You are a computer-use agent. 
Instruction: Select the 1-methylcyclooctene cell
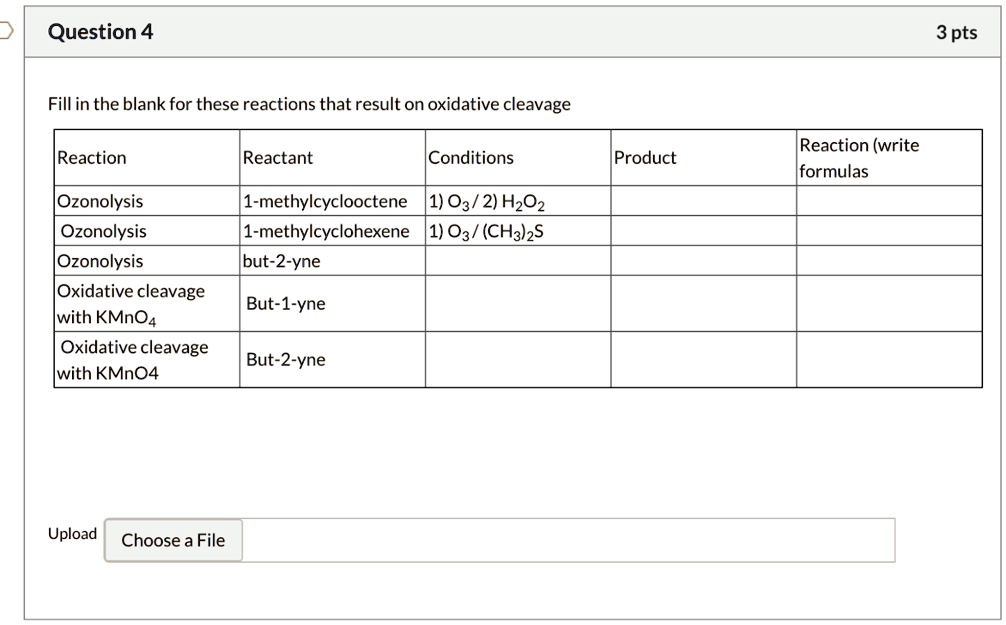pos(323,201)
